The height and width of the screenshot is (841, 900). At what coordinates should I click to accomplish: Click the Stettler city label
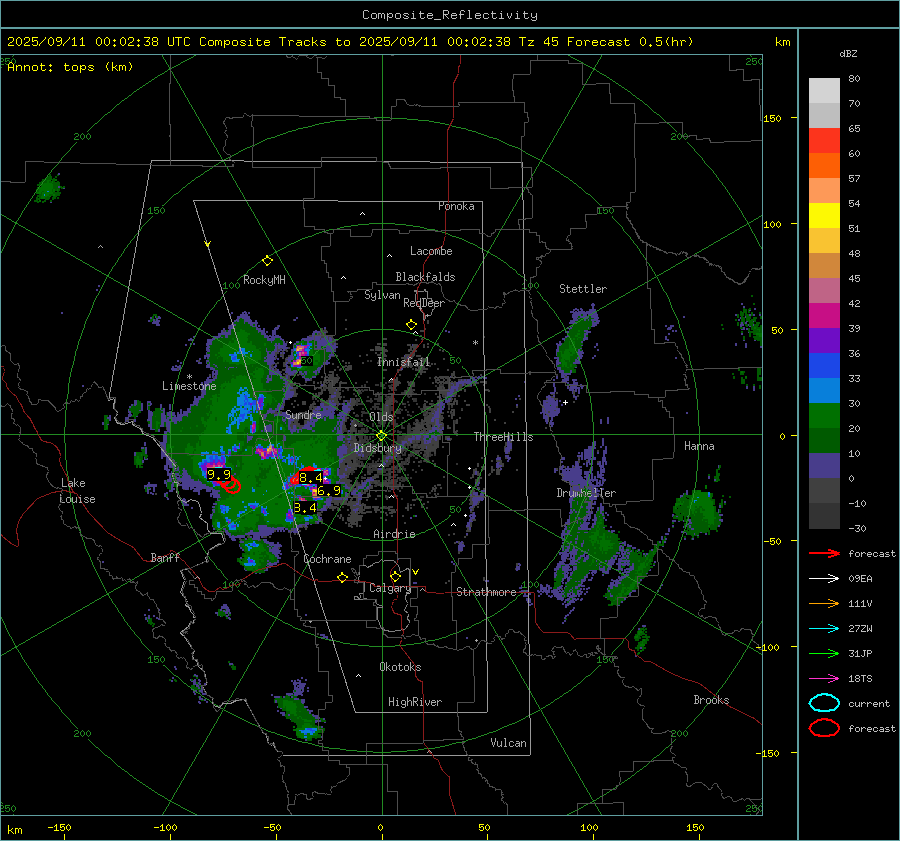pyautogui.click(x=583, y=289)
